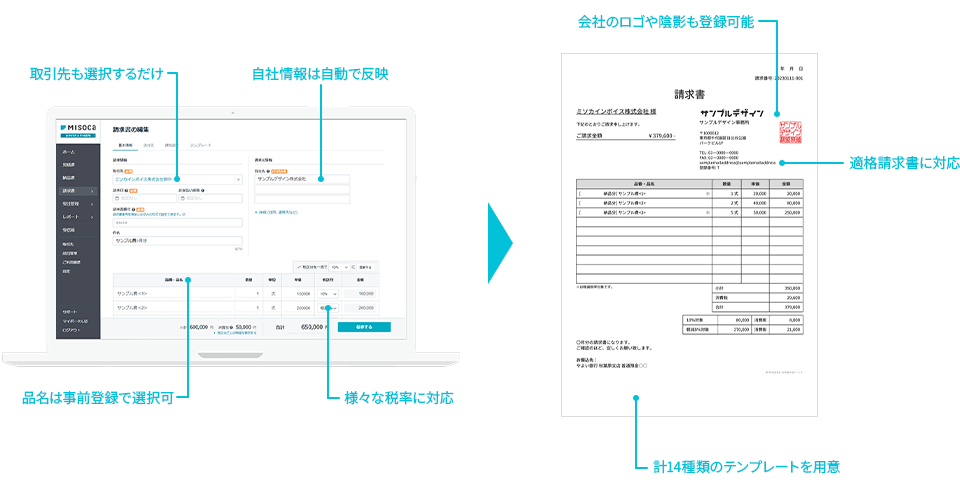The width and height of the screenshot is (960, 487).
Task: Open the calendar icon in 請求日 field
Action: [116, 198]
